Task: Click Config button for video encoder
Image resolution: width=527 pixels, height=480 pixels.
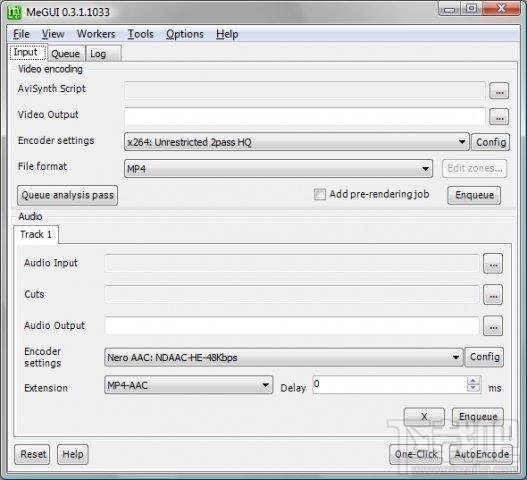Action: [x=490, y=142]
